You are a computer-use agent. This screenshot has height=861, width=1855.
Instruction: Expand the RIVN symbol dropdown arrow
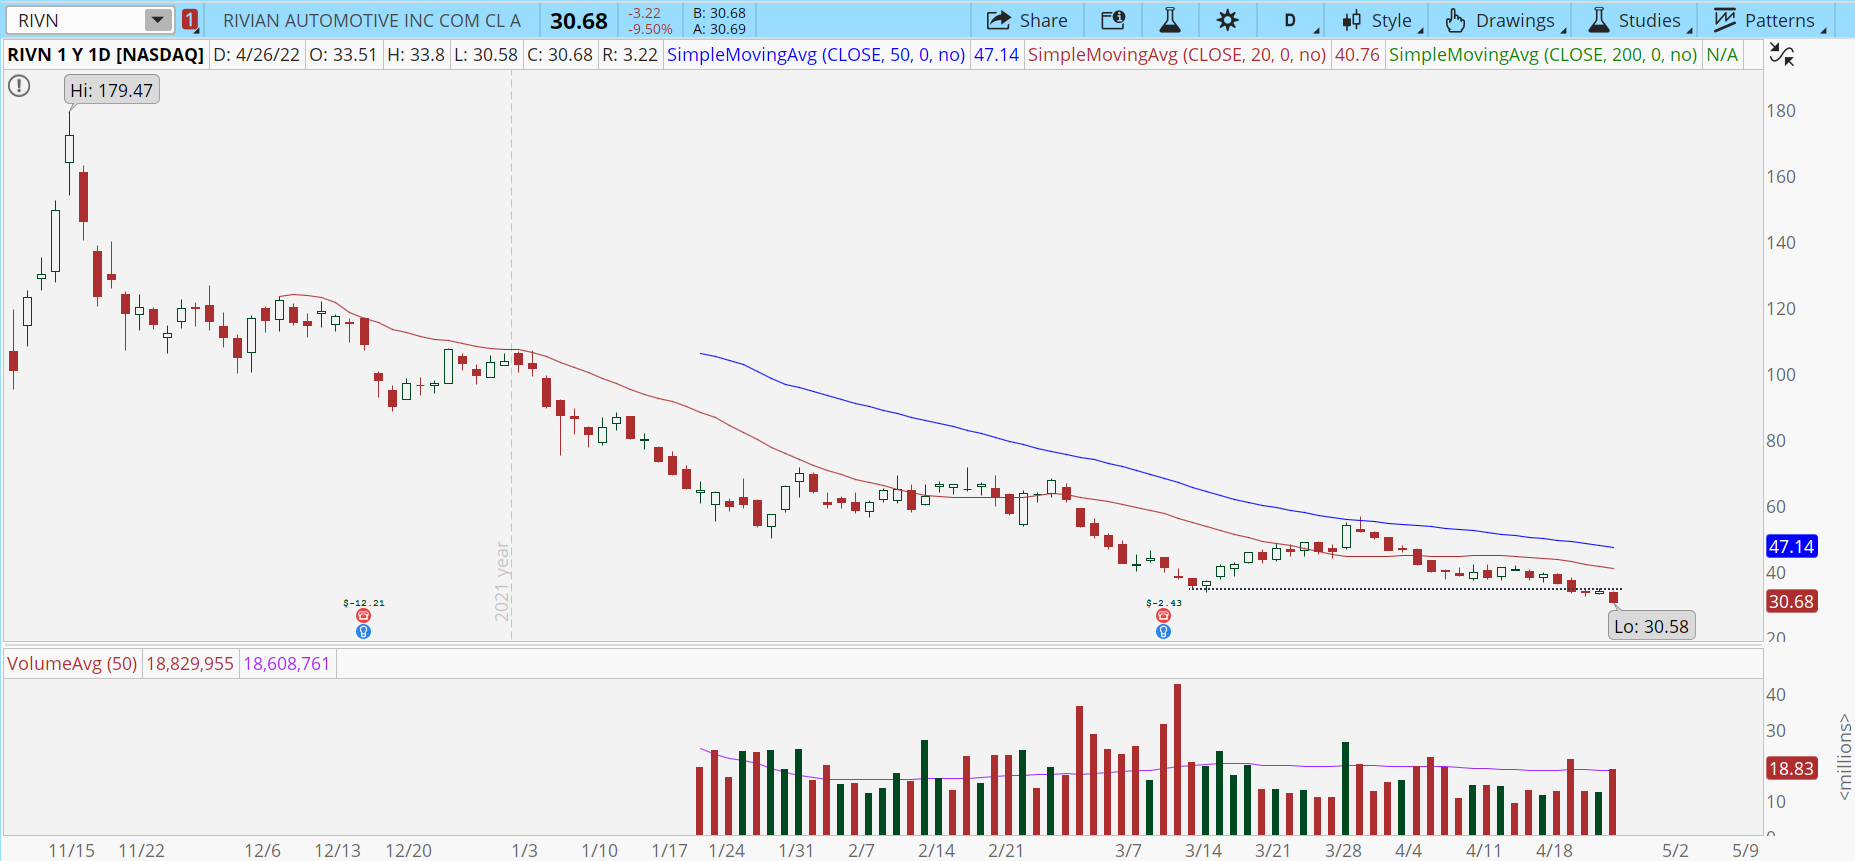(x=158, y=20)
